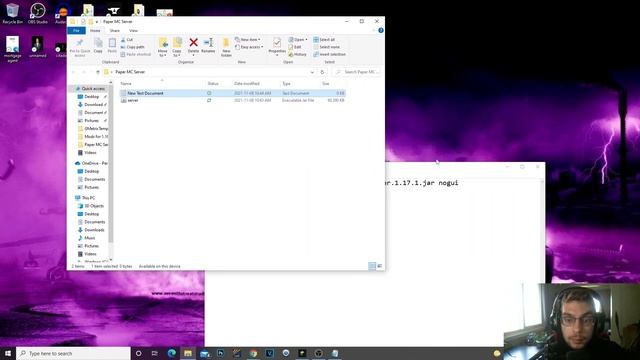Switch to large icons view in status bar
This screenshot has width=640, height=360.
(x=380, y=266)
